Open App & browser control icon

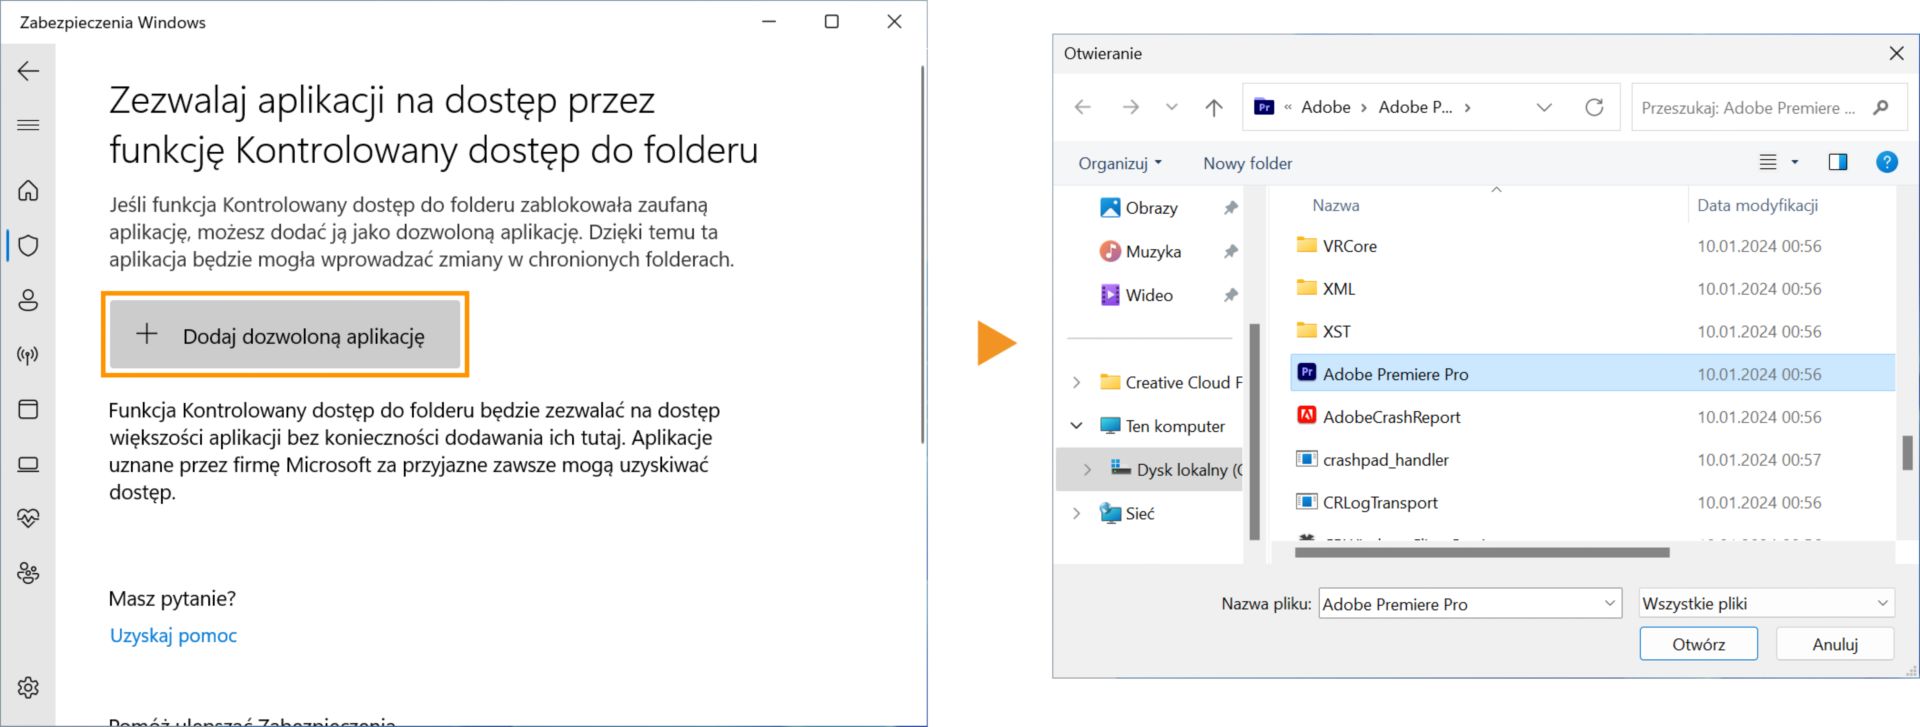[x=28, y=409]
